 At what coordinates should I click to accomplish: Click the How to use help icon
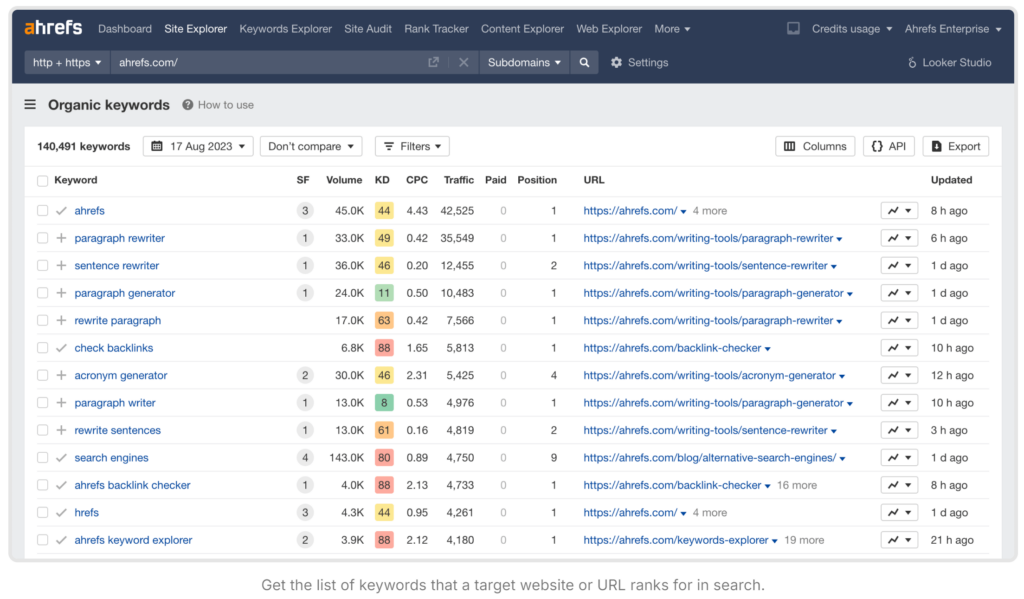(x=187, y=105)
